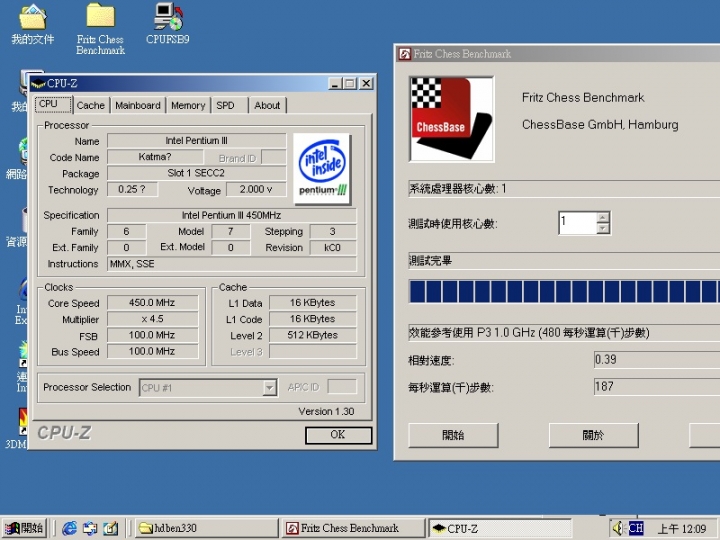Click the 2.000 v voltage value

[256, 189]
